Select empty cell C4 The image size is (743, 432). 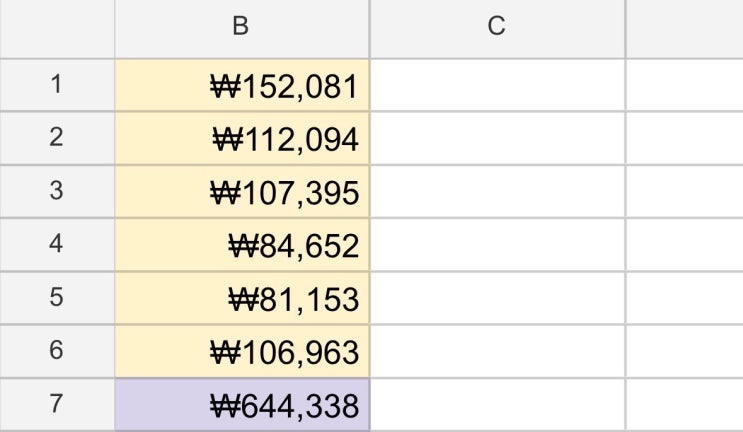click(x=496, y=246)
